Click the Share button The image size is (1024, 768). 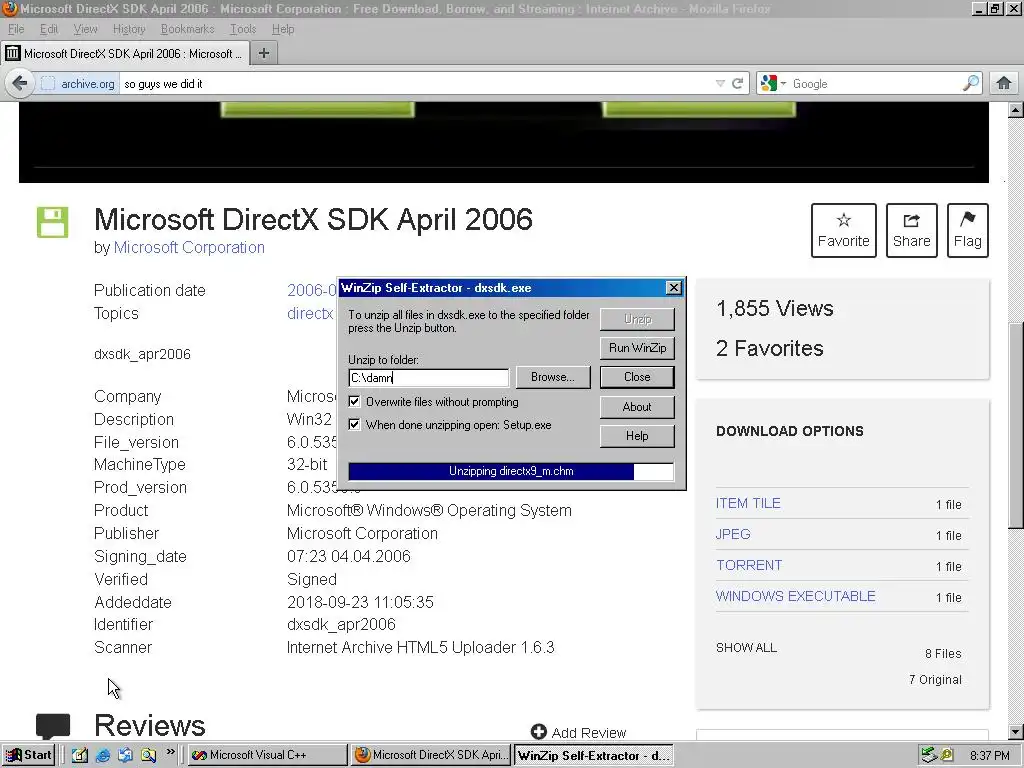point(912,230)
